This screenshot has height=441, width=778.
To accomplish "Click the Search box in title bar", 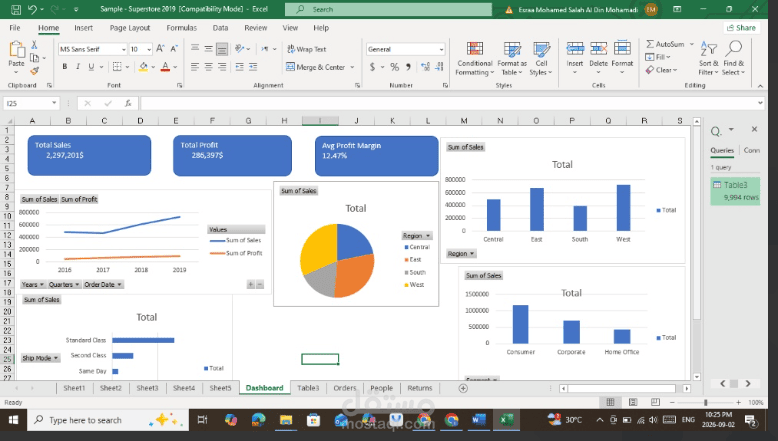I will coord(389,9).
